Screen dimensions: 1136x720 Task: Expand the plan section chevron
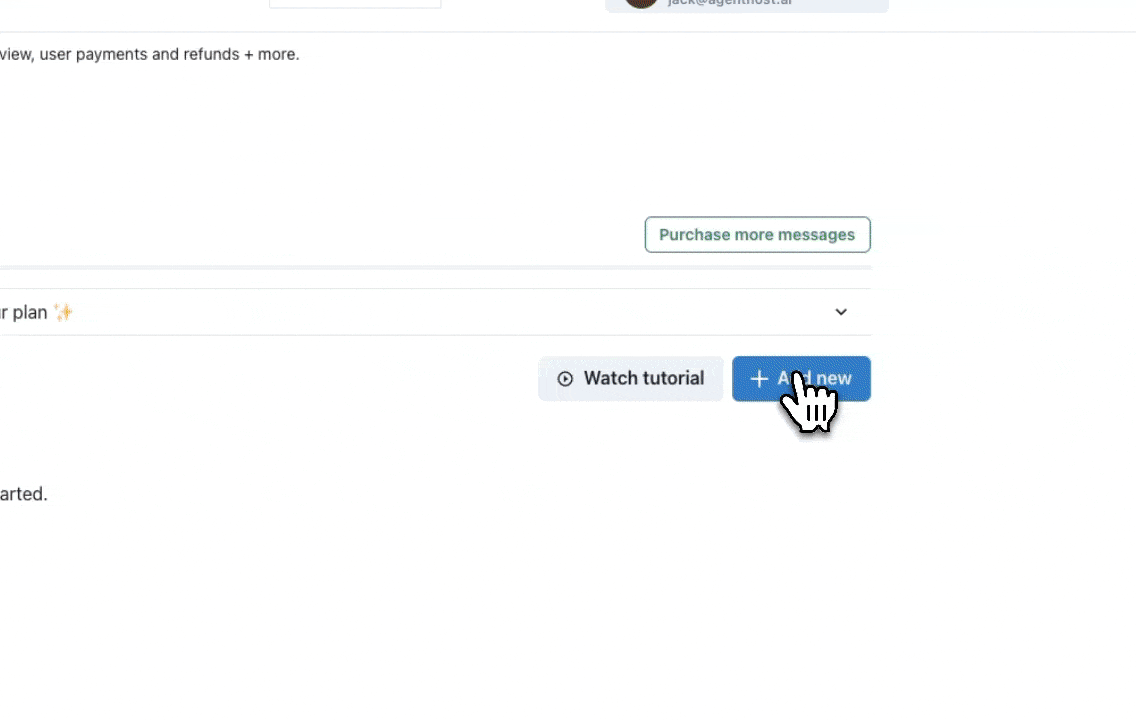[x=840, y=312]
